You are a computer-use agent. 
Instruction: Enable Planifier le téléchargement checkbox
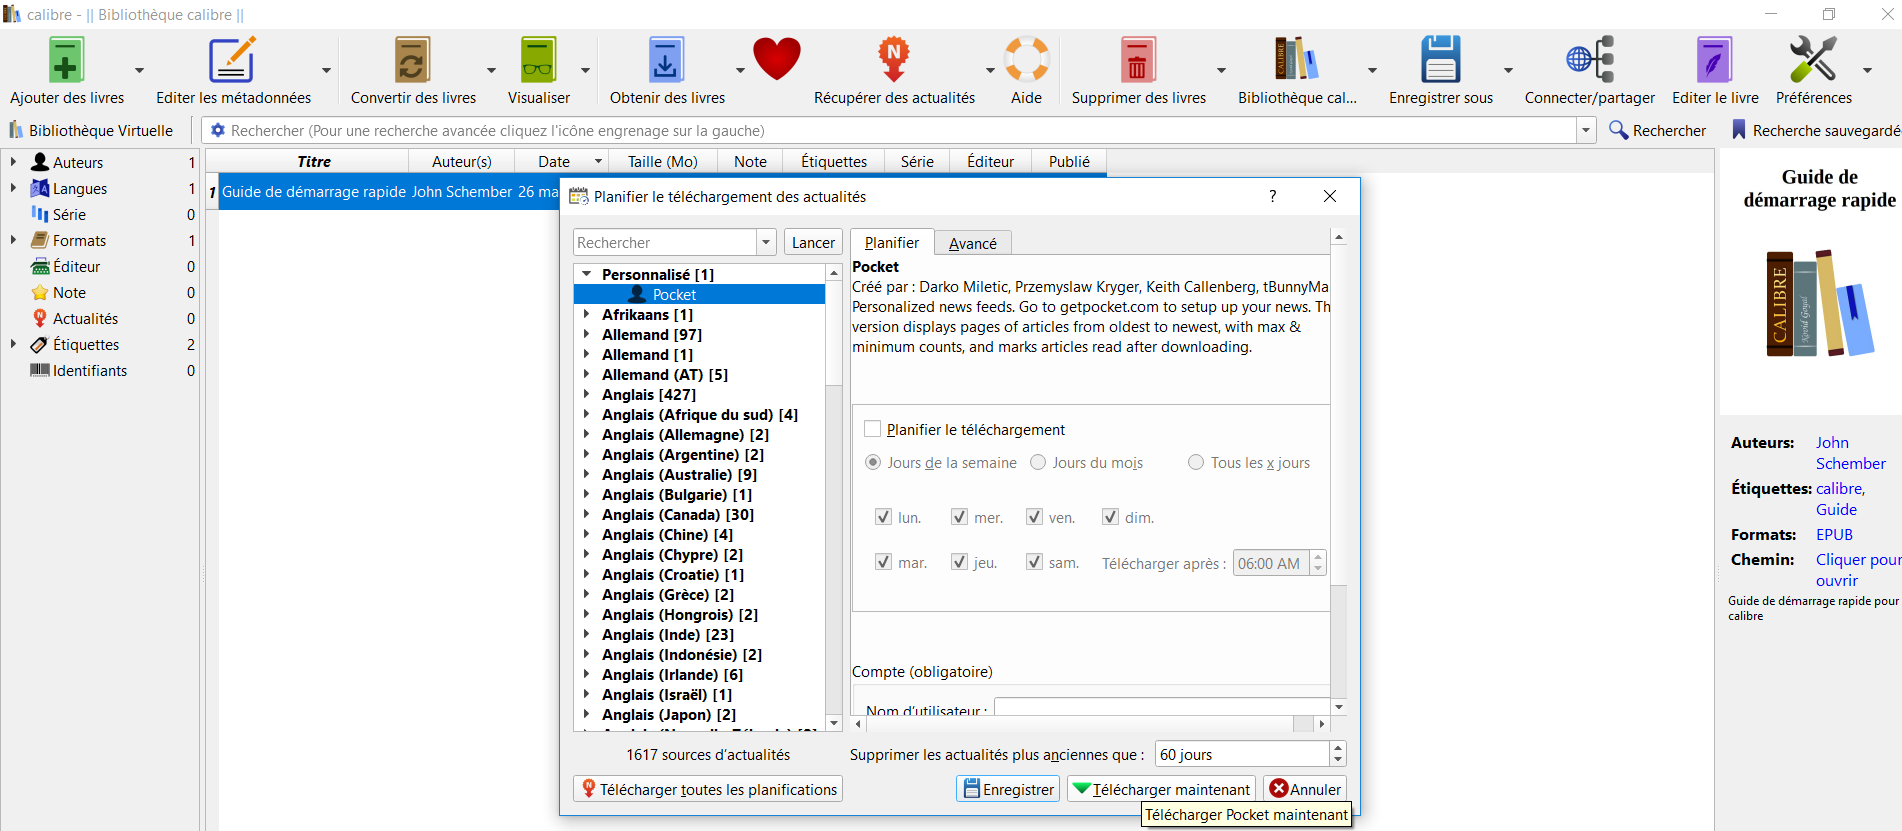pos(873,429)
